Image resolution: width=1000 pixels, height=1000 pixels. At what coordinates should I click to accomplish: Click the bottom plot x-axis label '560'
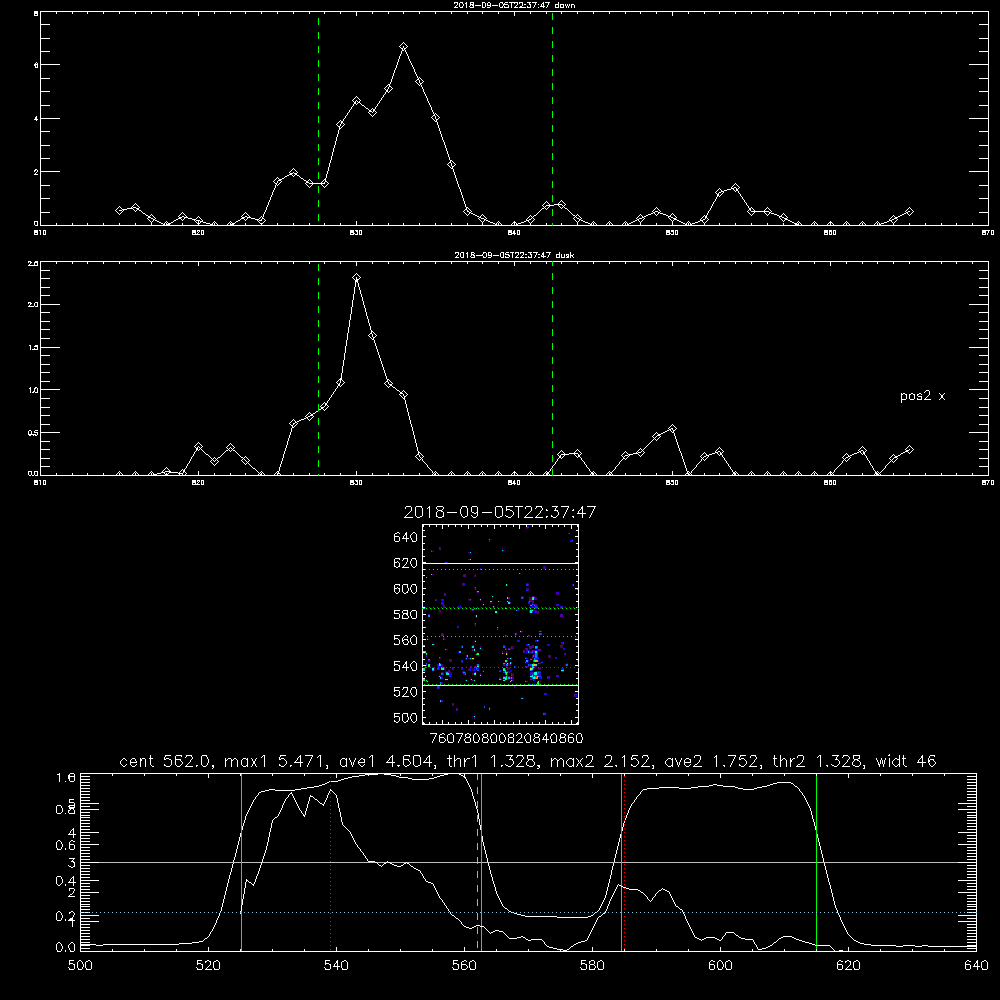(x=464, y=966)
